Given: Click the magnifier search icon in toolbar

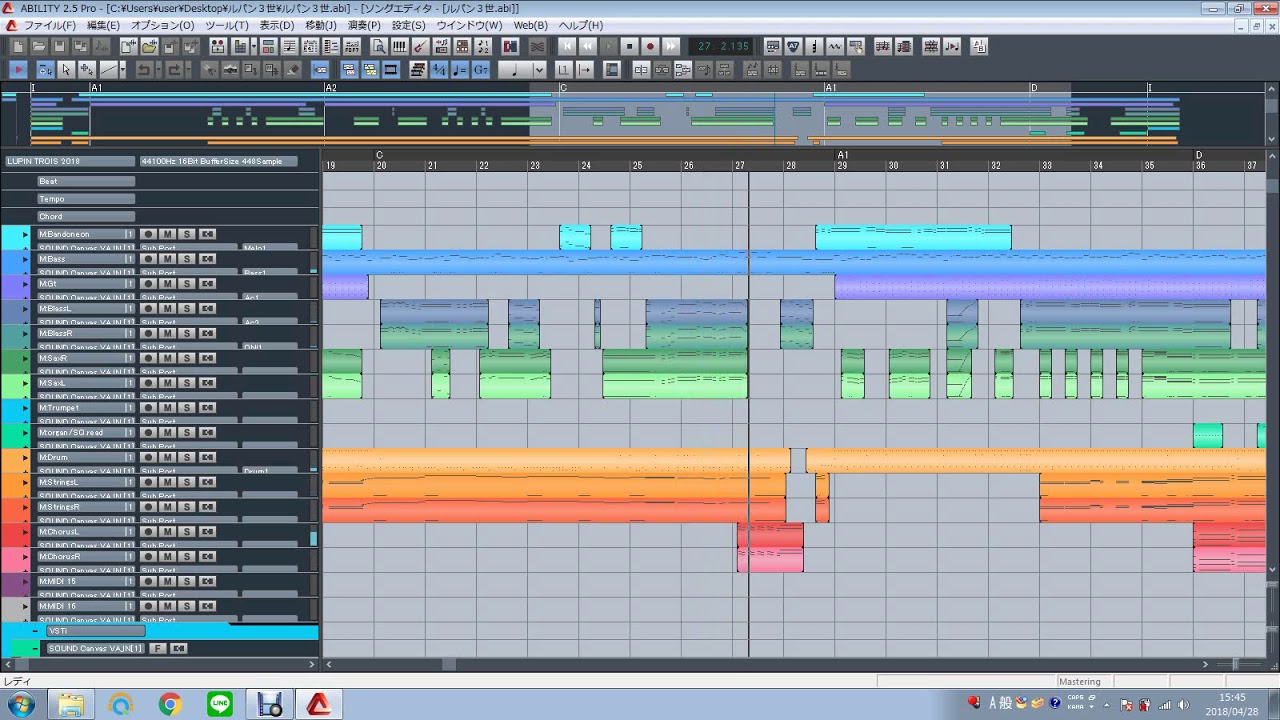Looking at the screenshot, I should [379, 46].
